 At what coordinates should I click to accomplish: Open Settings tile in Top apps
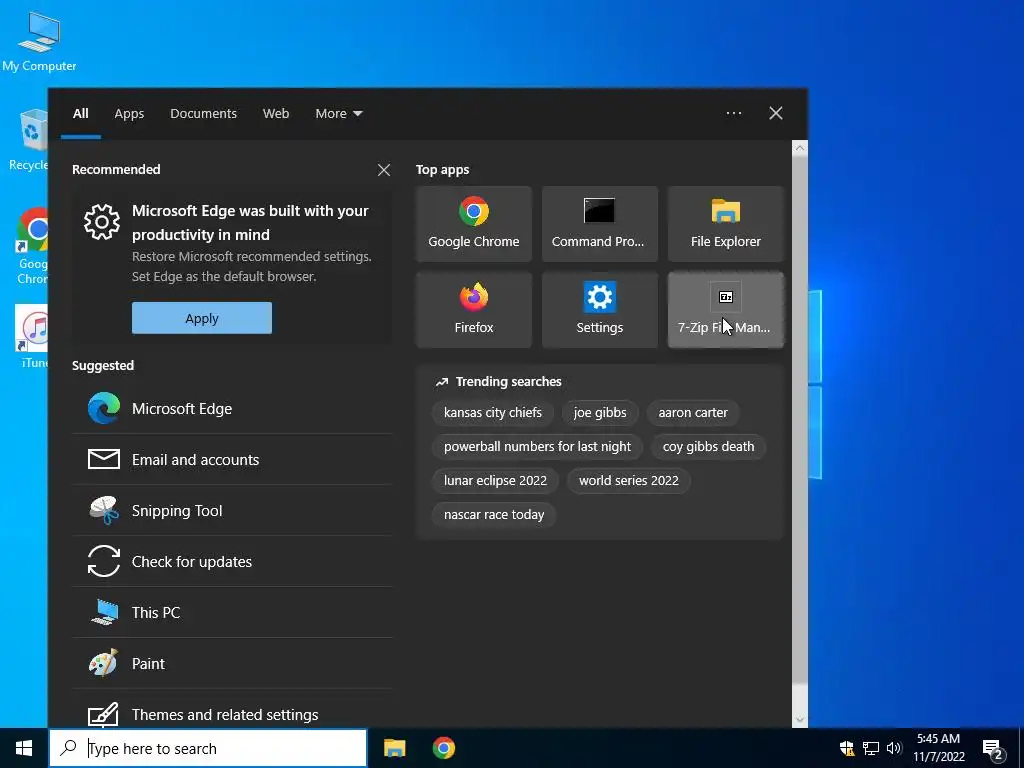pyautogui.click(x=600, y=310)
